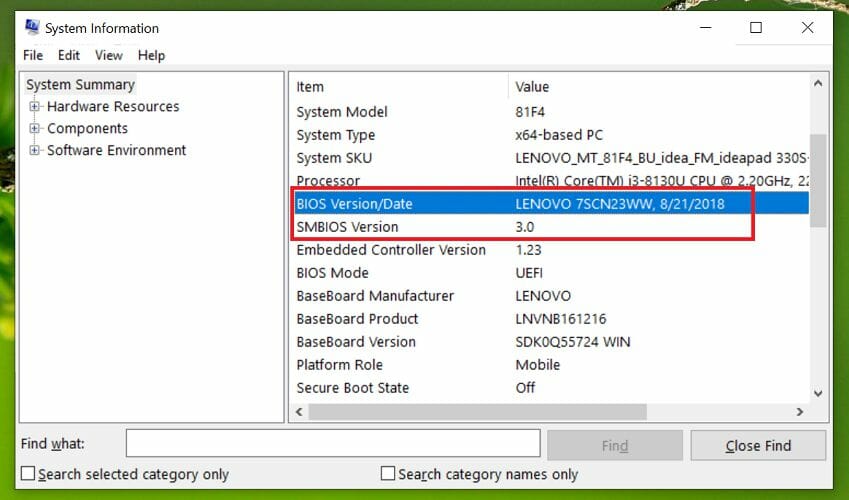Select the Platform Role row
The width and height of the screenshot is (849, 500).
tap(550, 365)
